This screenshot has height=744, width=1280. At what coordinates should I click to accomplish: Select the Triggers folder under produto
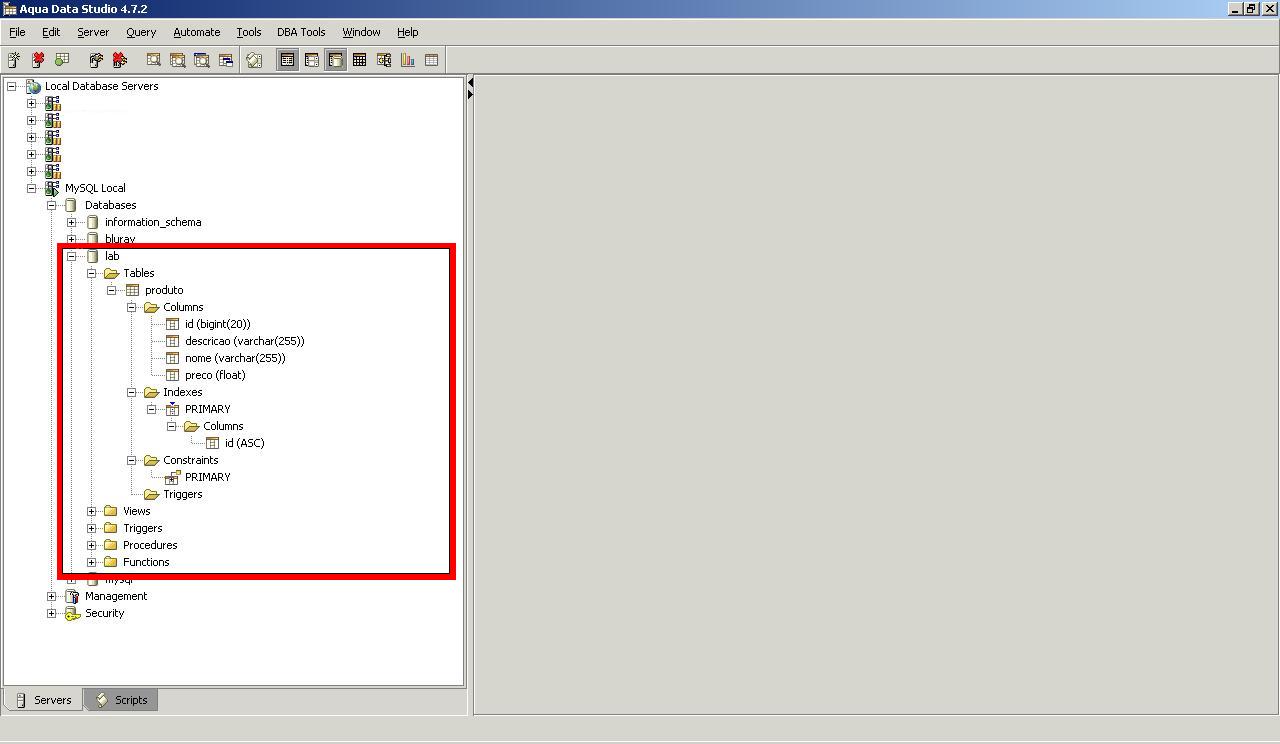[x=183, y=494]
